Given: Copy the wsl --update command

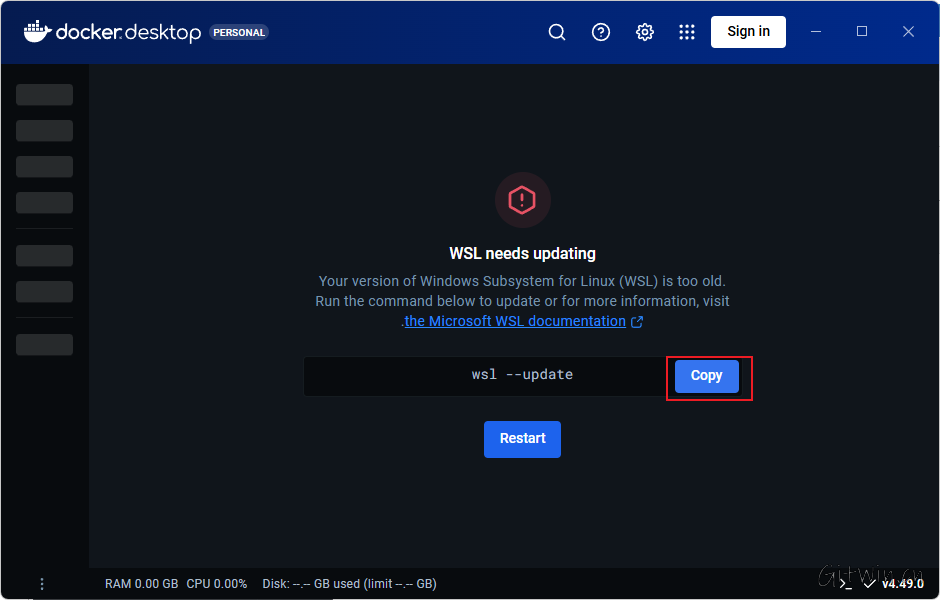Looking at the screenshot, I should pyautogui.click(x=706, y=376).
